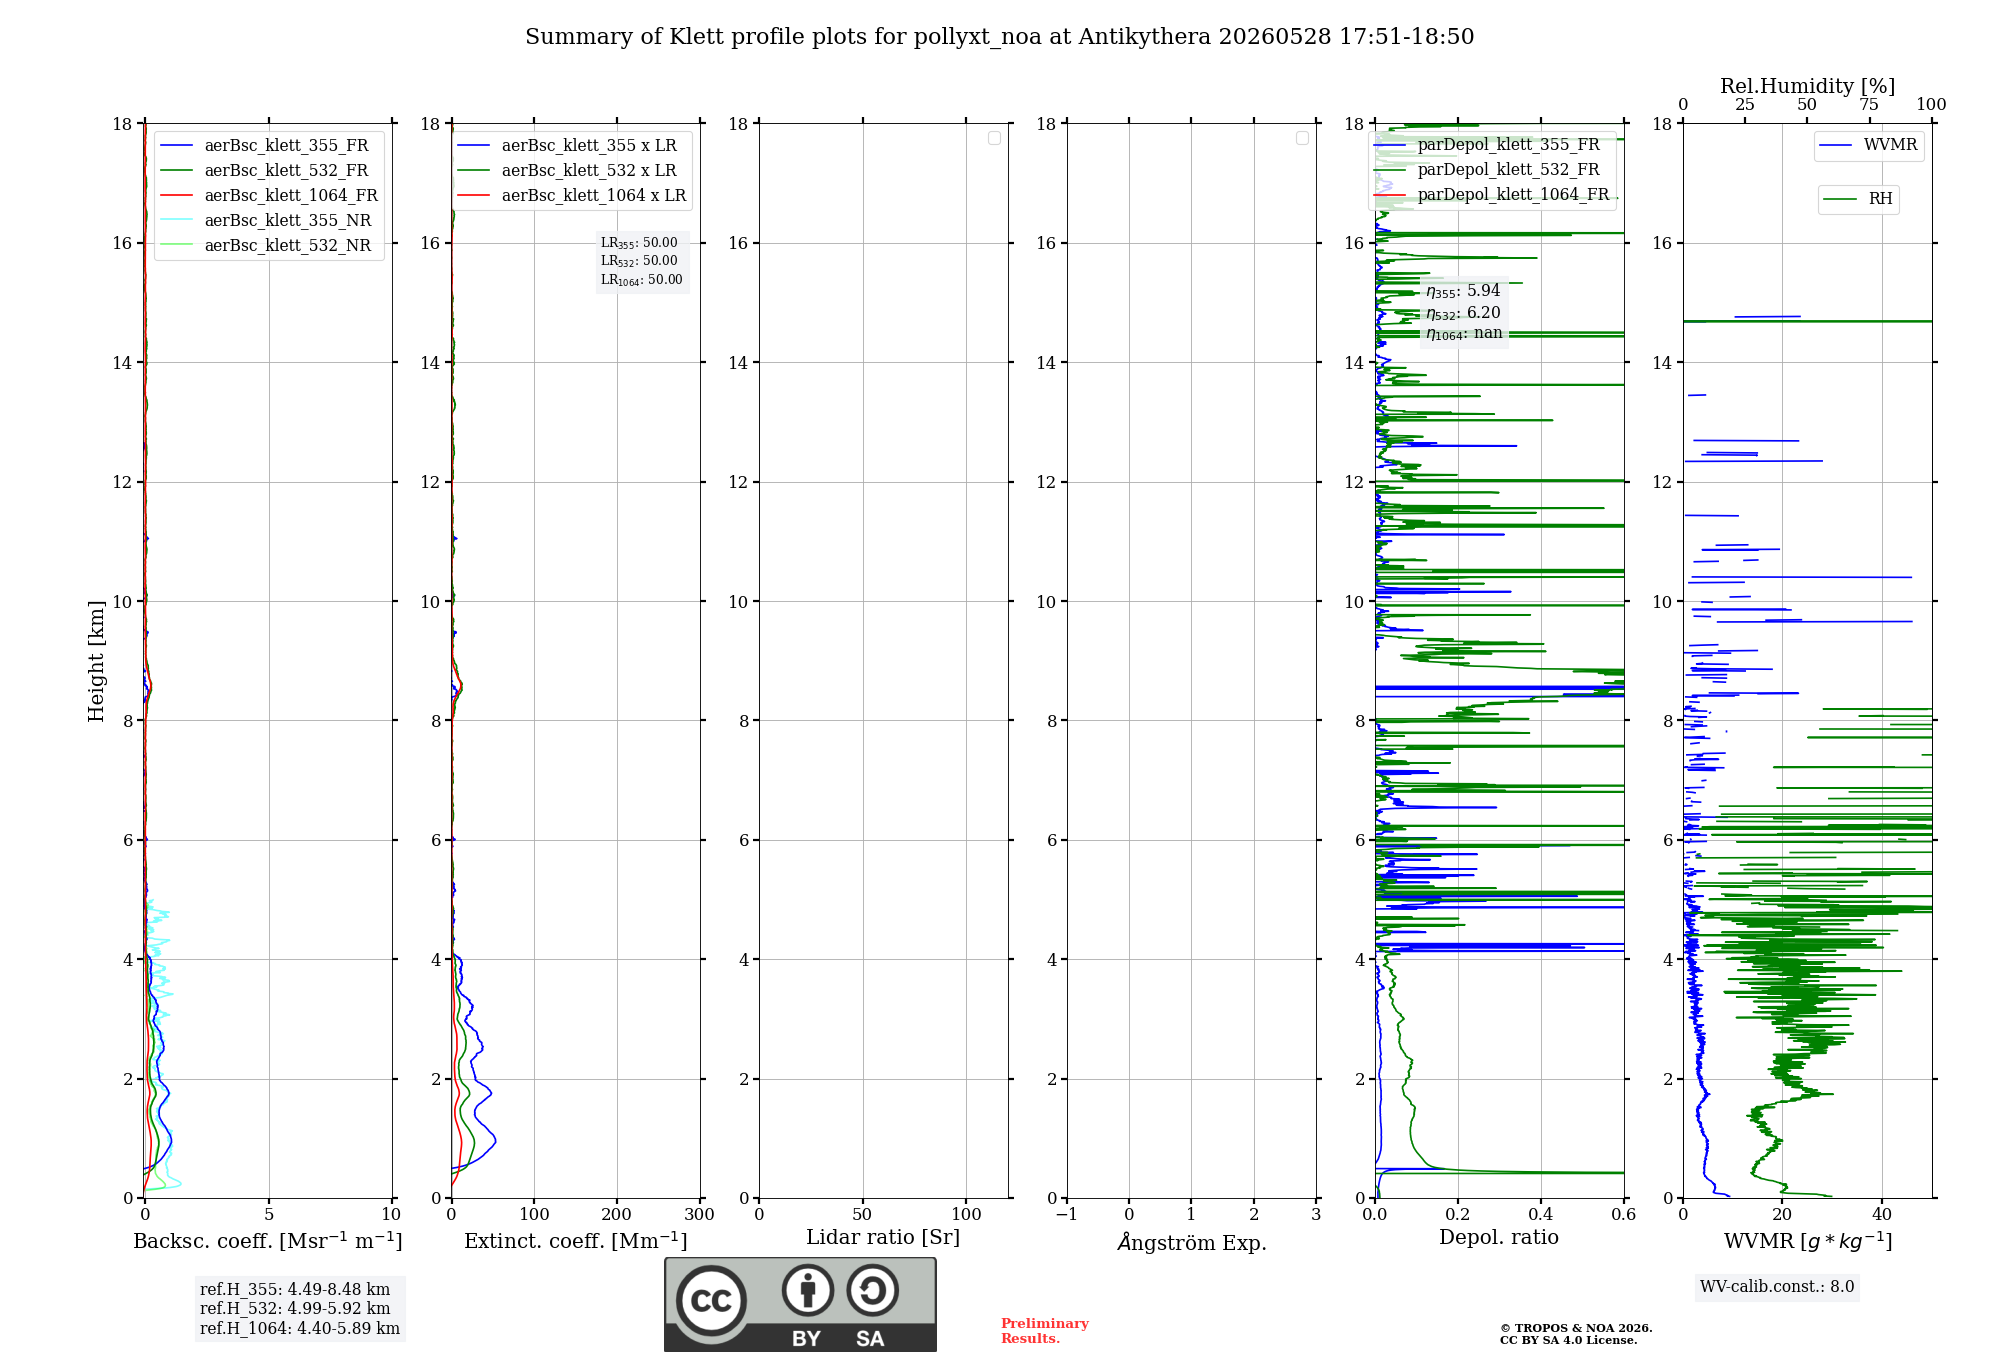
Task: Click the Creative Commons CC circle icon
Action: pyautogui.click(x=711, y=1300)
